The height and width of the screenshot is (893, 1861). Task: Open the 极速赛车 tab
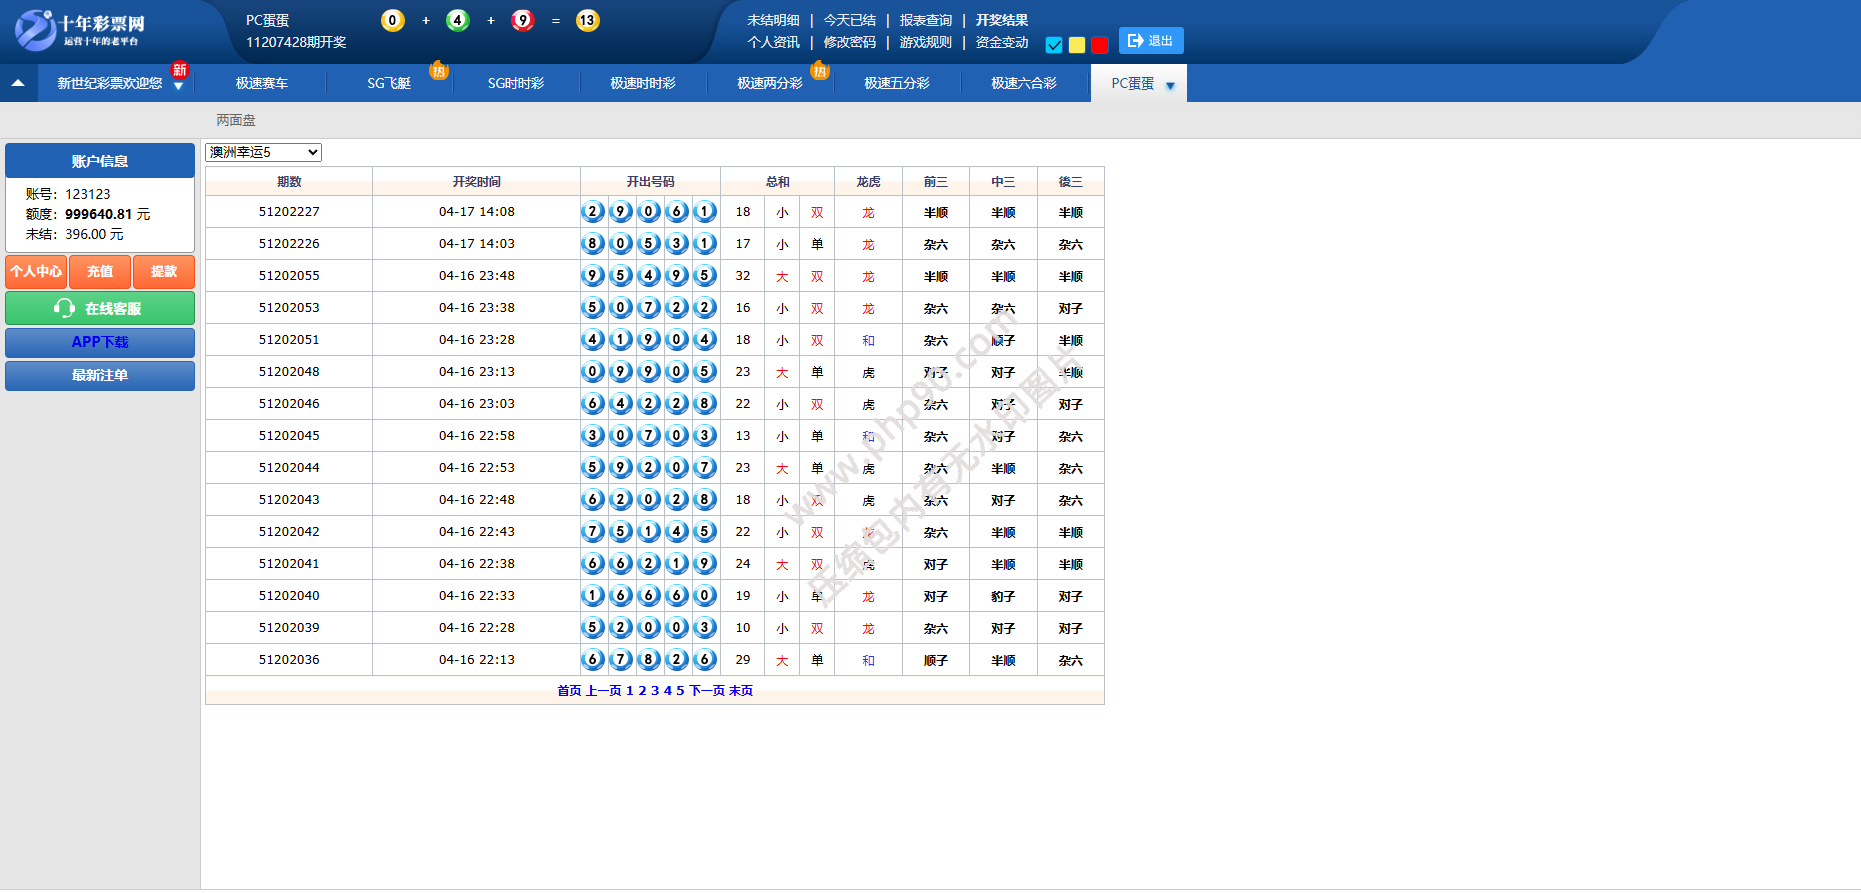[x=262, y=83]
